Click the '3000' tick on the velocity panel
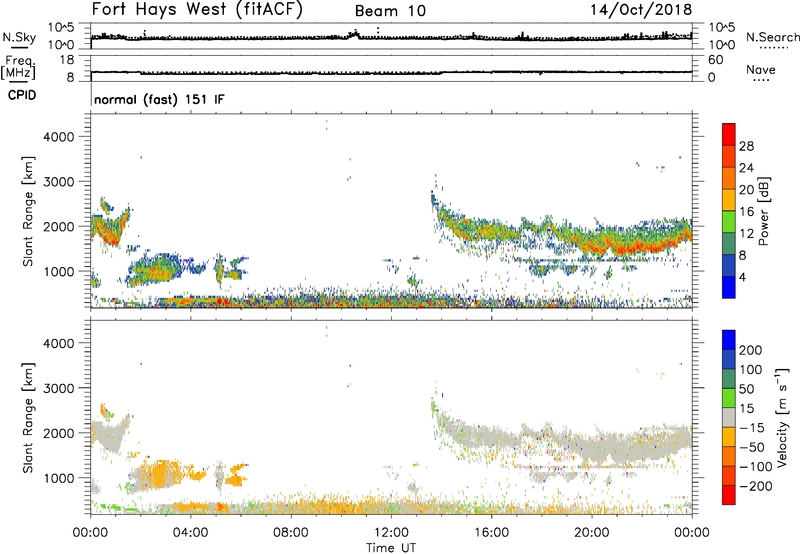800x554 pixels. 59,388
